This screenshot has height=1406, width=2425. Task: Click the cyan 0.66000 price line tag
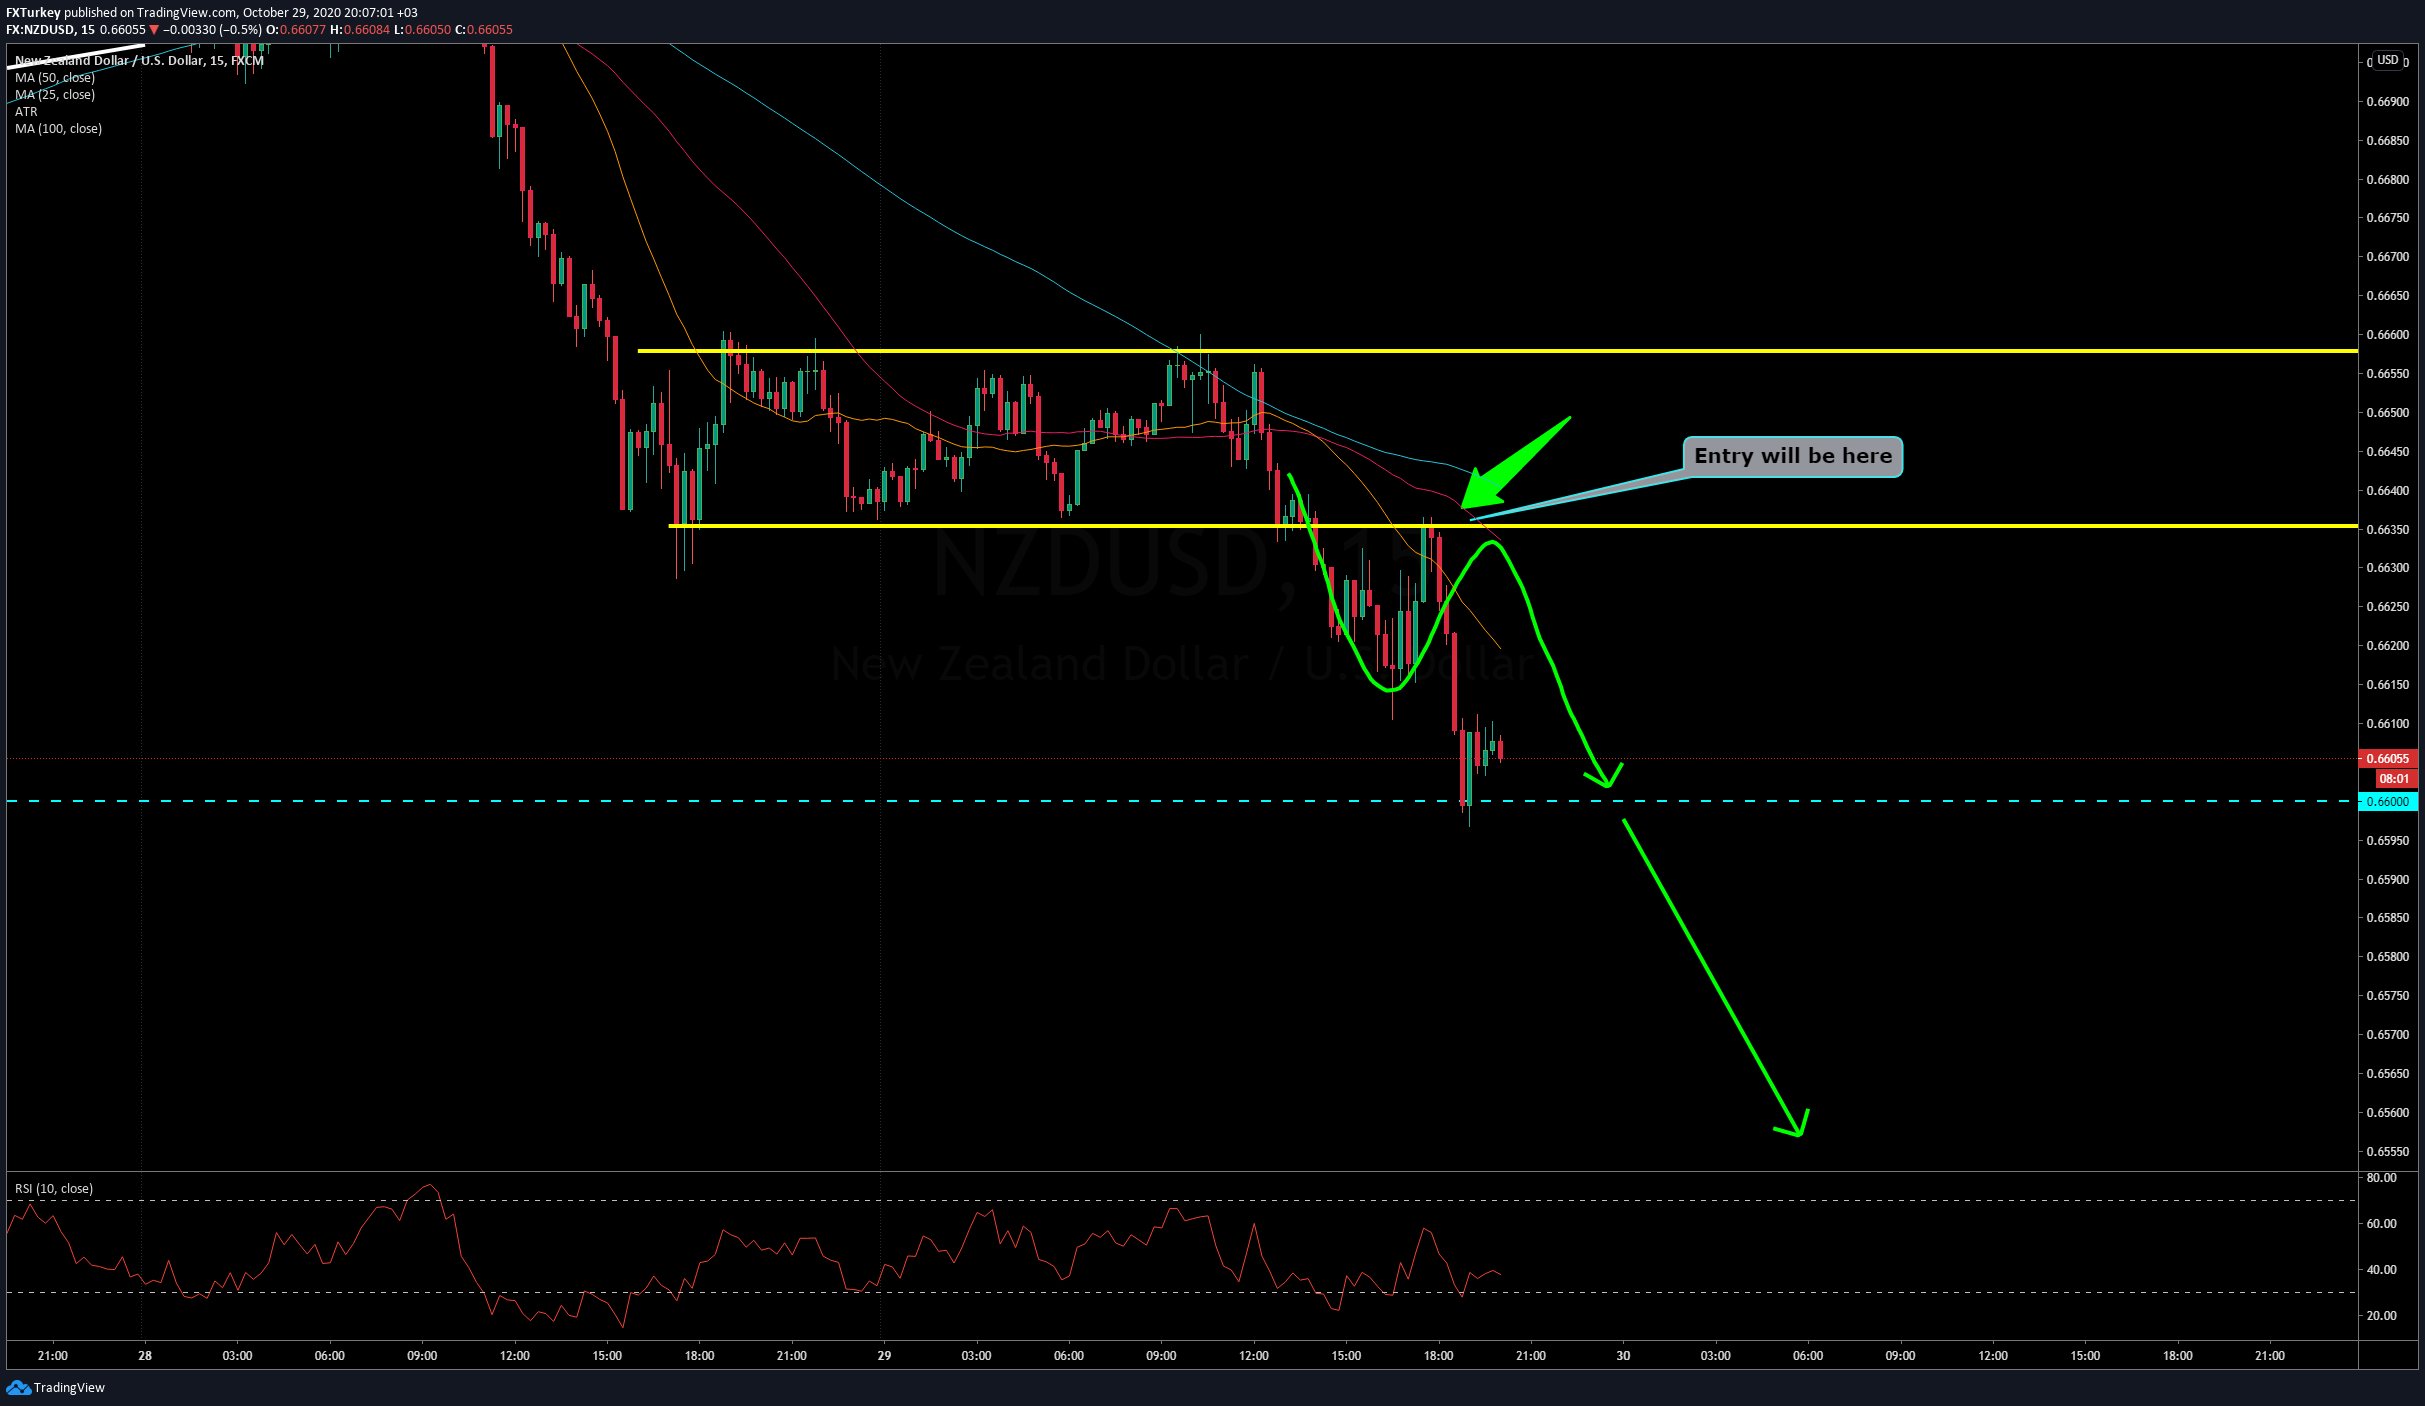tap(2387, 802)
